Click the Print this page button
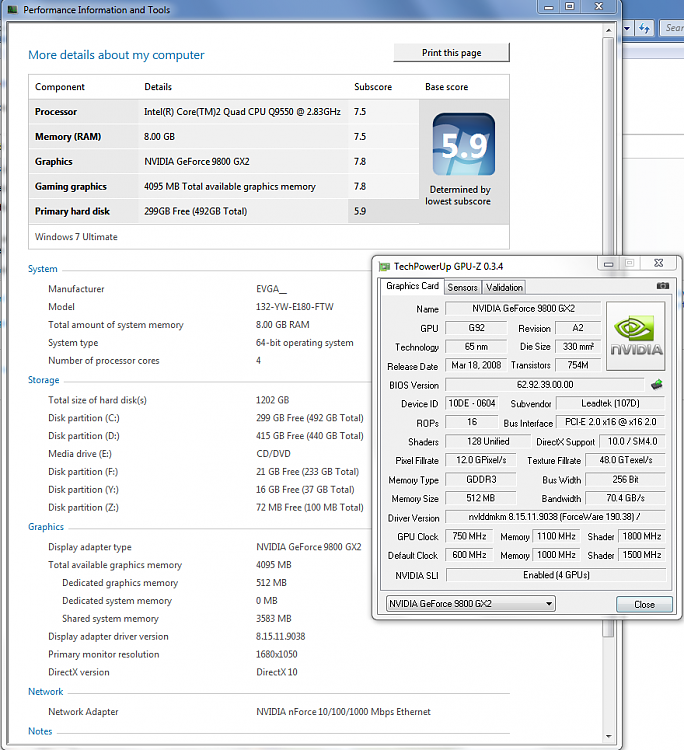Image resolution: width=684 pixels, height=750 pixels. point(452,53)
